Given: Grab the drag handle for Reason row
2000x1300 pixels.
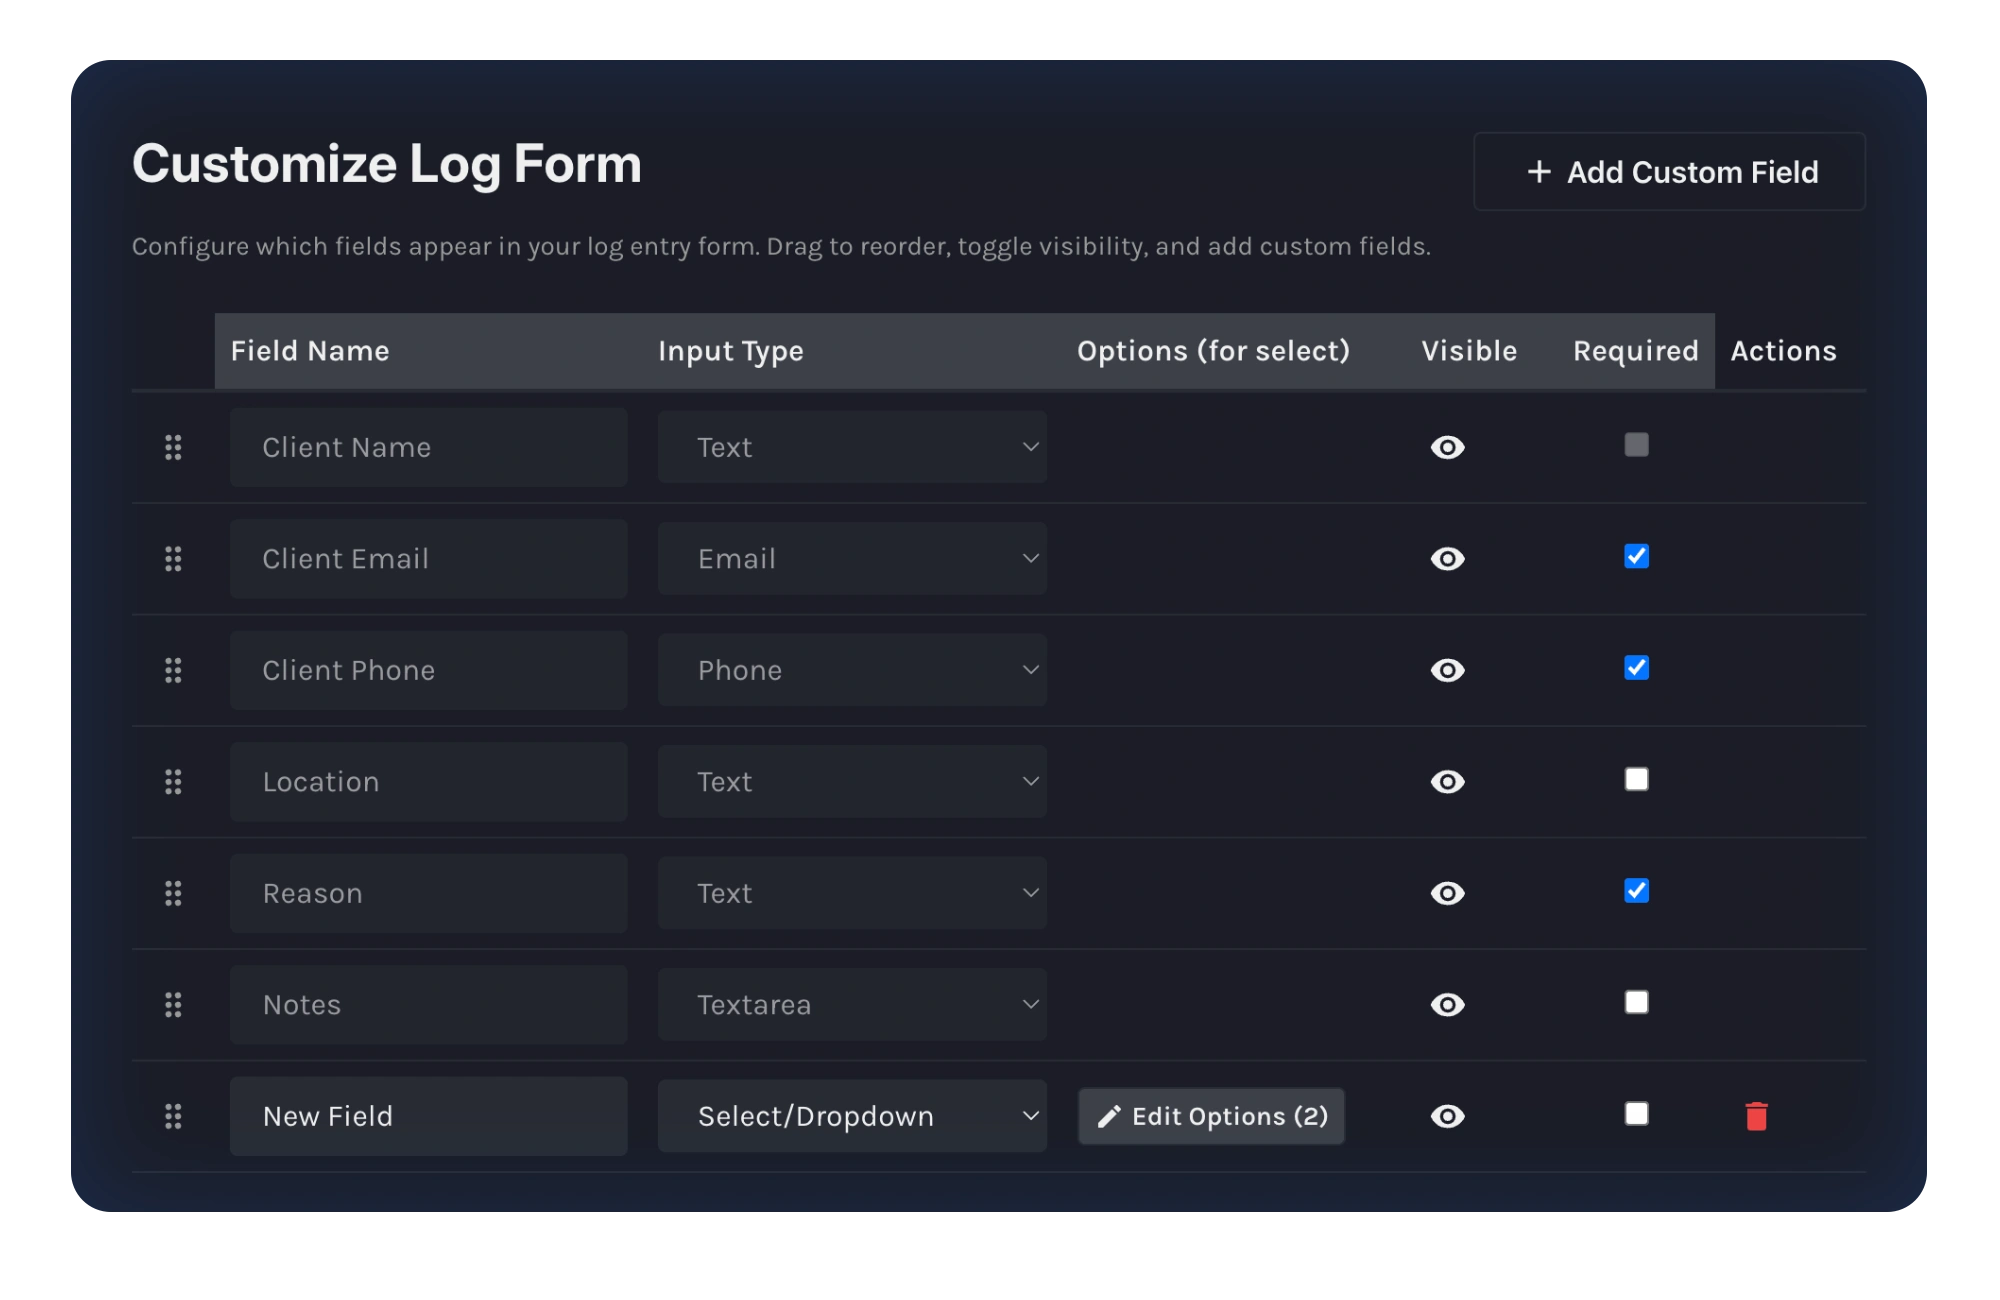Looking at the screenshot, I should coord(173,893).
